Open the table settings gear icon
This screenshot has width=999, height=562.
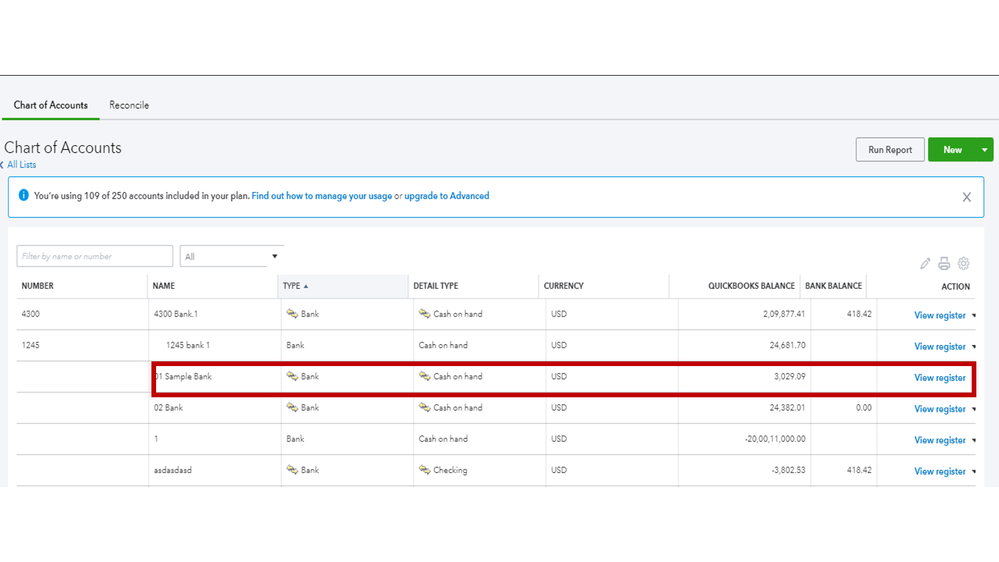click(964, 264)
